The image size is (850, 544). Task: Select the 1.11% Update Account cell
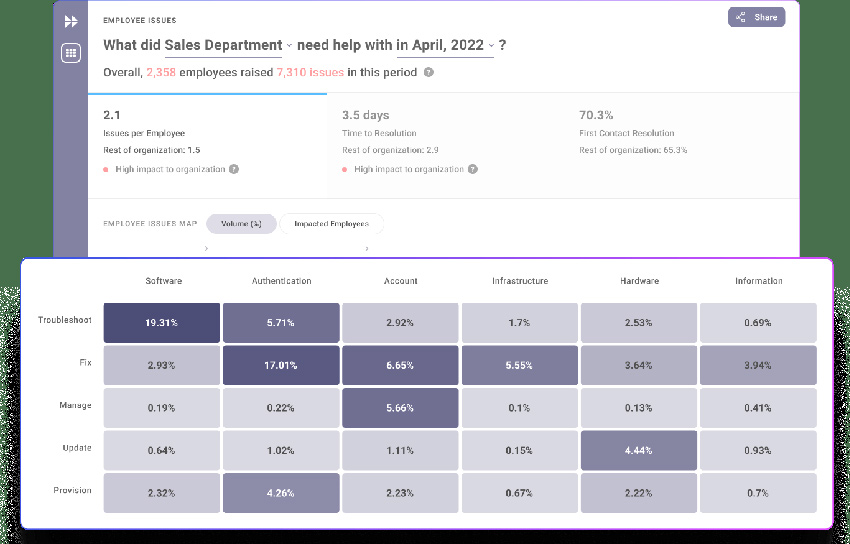point(400,450)
